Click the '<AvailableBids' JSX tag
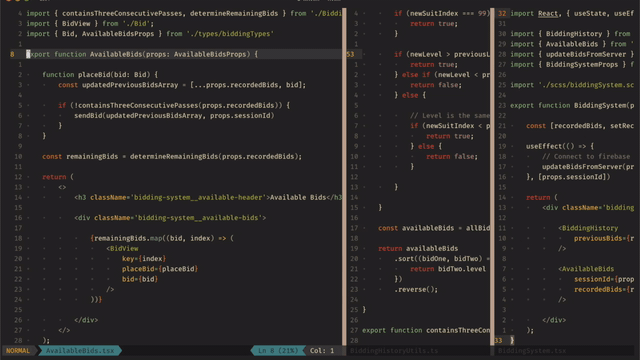Viewport: 640px width, 360px height. pyautogui.click(x=586, y=269)
